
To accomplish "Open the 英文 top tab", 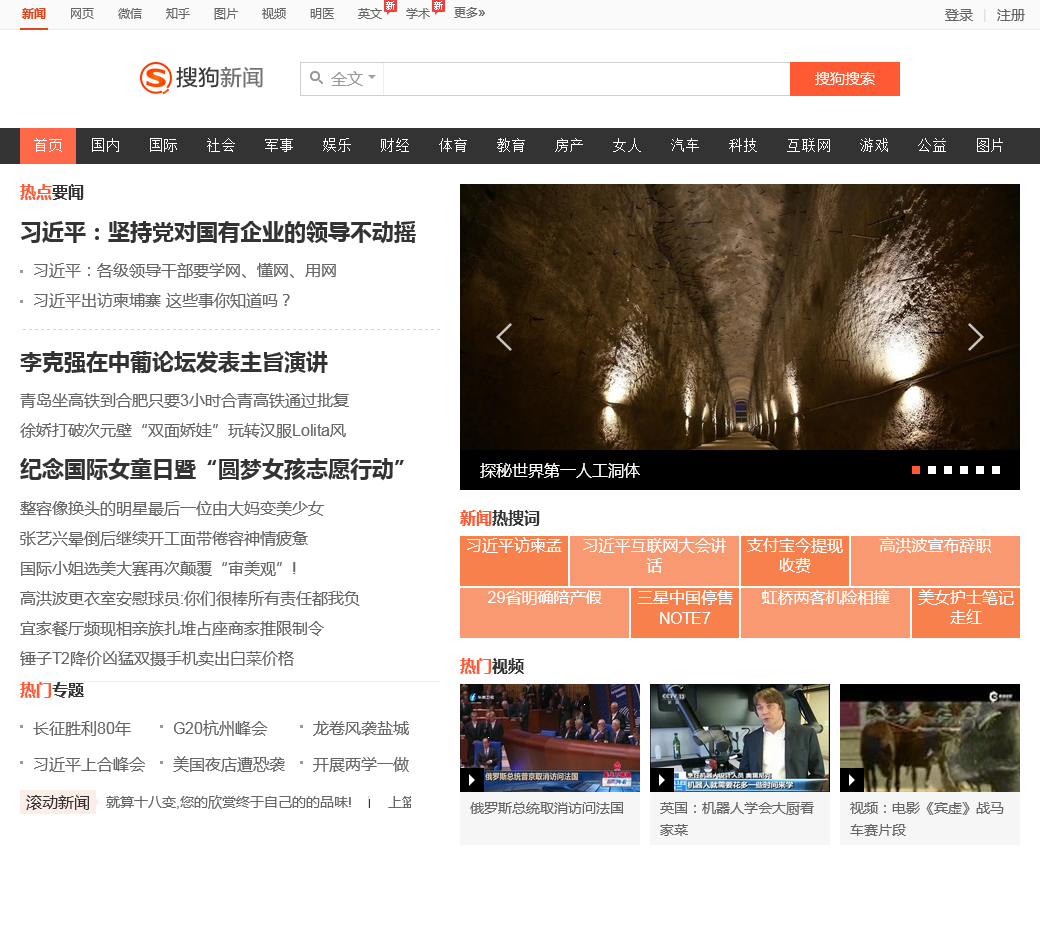I will click(369, 13).
